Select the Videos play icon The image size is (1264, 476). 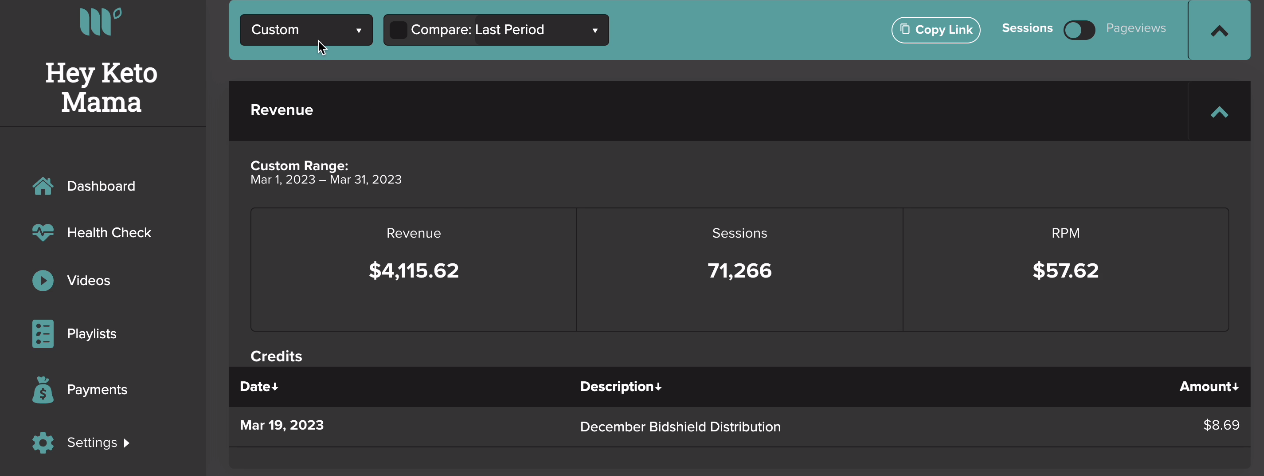tap(42, 281)
